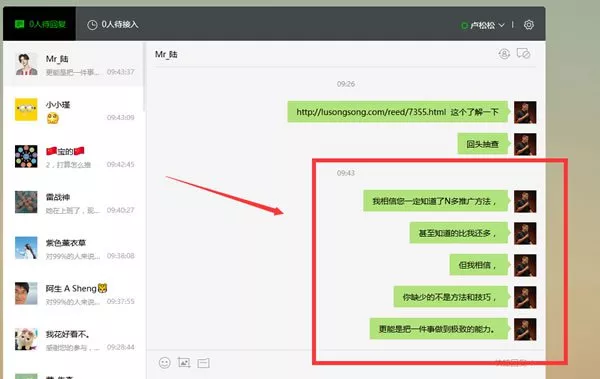Open the 我花好看不。 conversation
Screen dimensions: 600x379
pyautogui.click(x=73, y=340)
